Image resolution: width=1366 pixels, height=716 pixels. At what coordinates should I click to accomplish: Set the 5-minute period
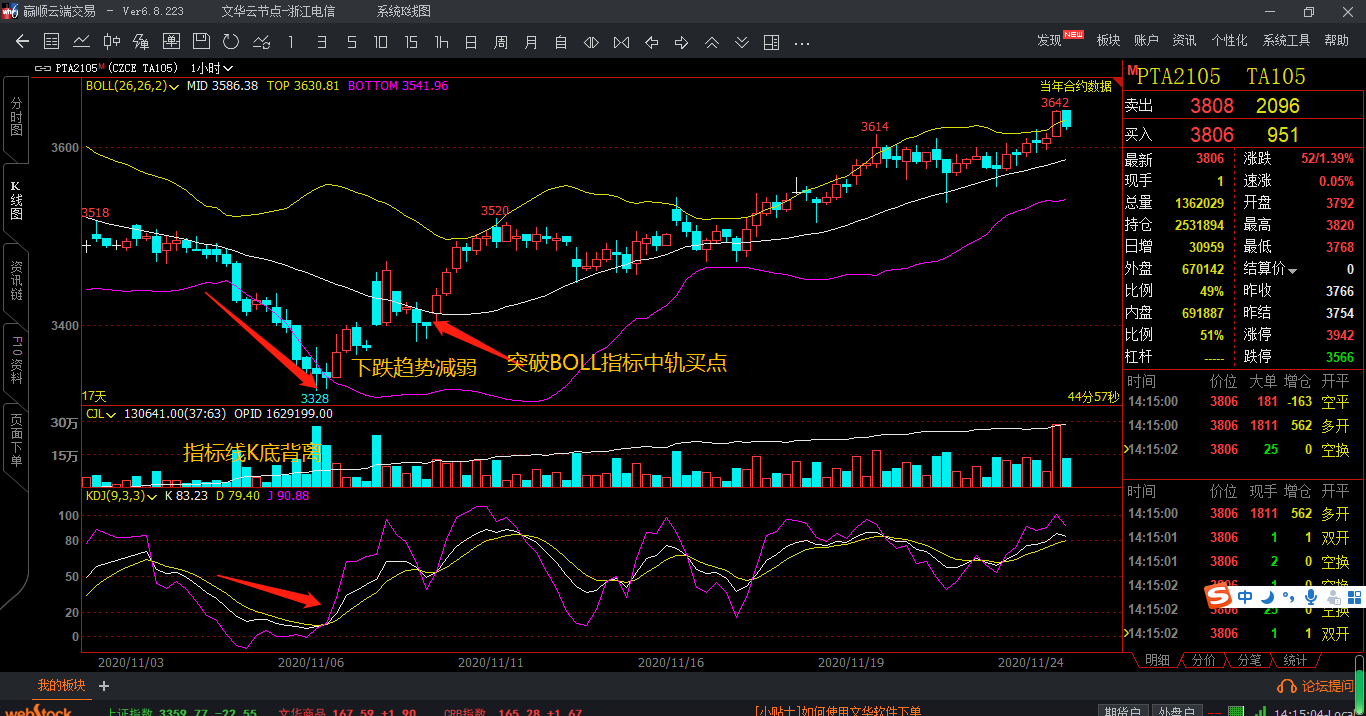tap(351, 42)
